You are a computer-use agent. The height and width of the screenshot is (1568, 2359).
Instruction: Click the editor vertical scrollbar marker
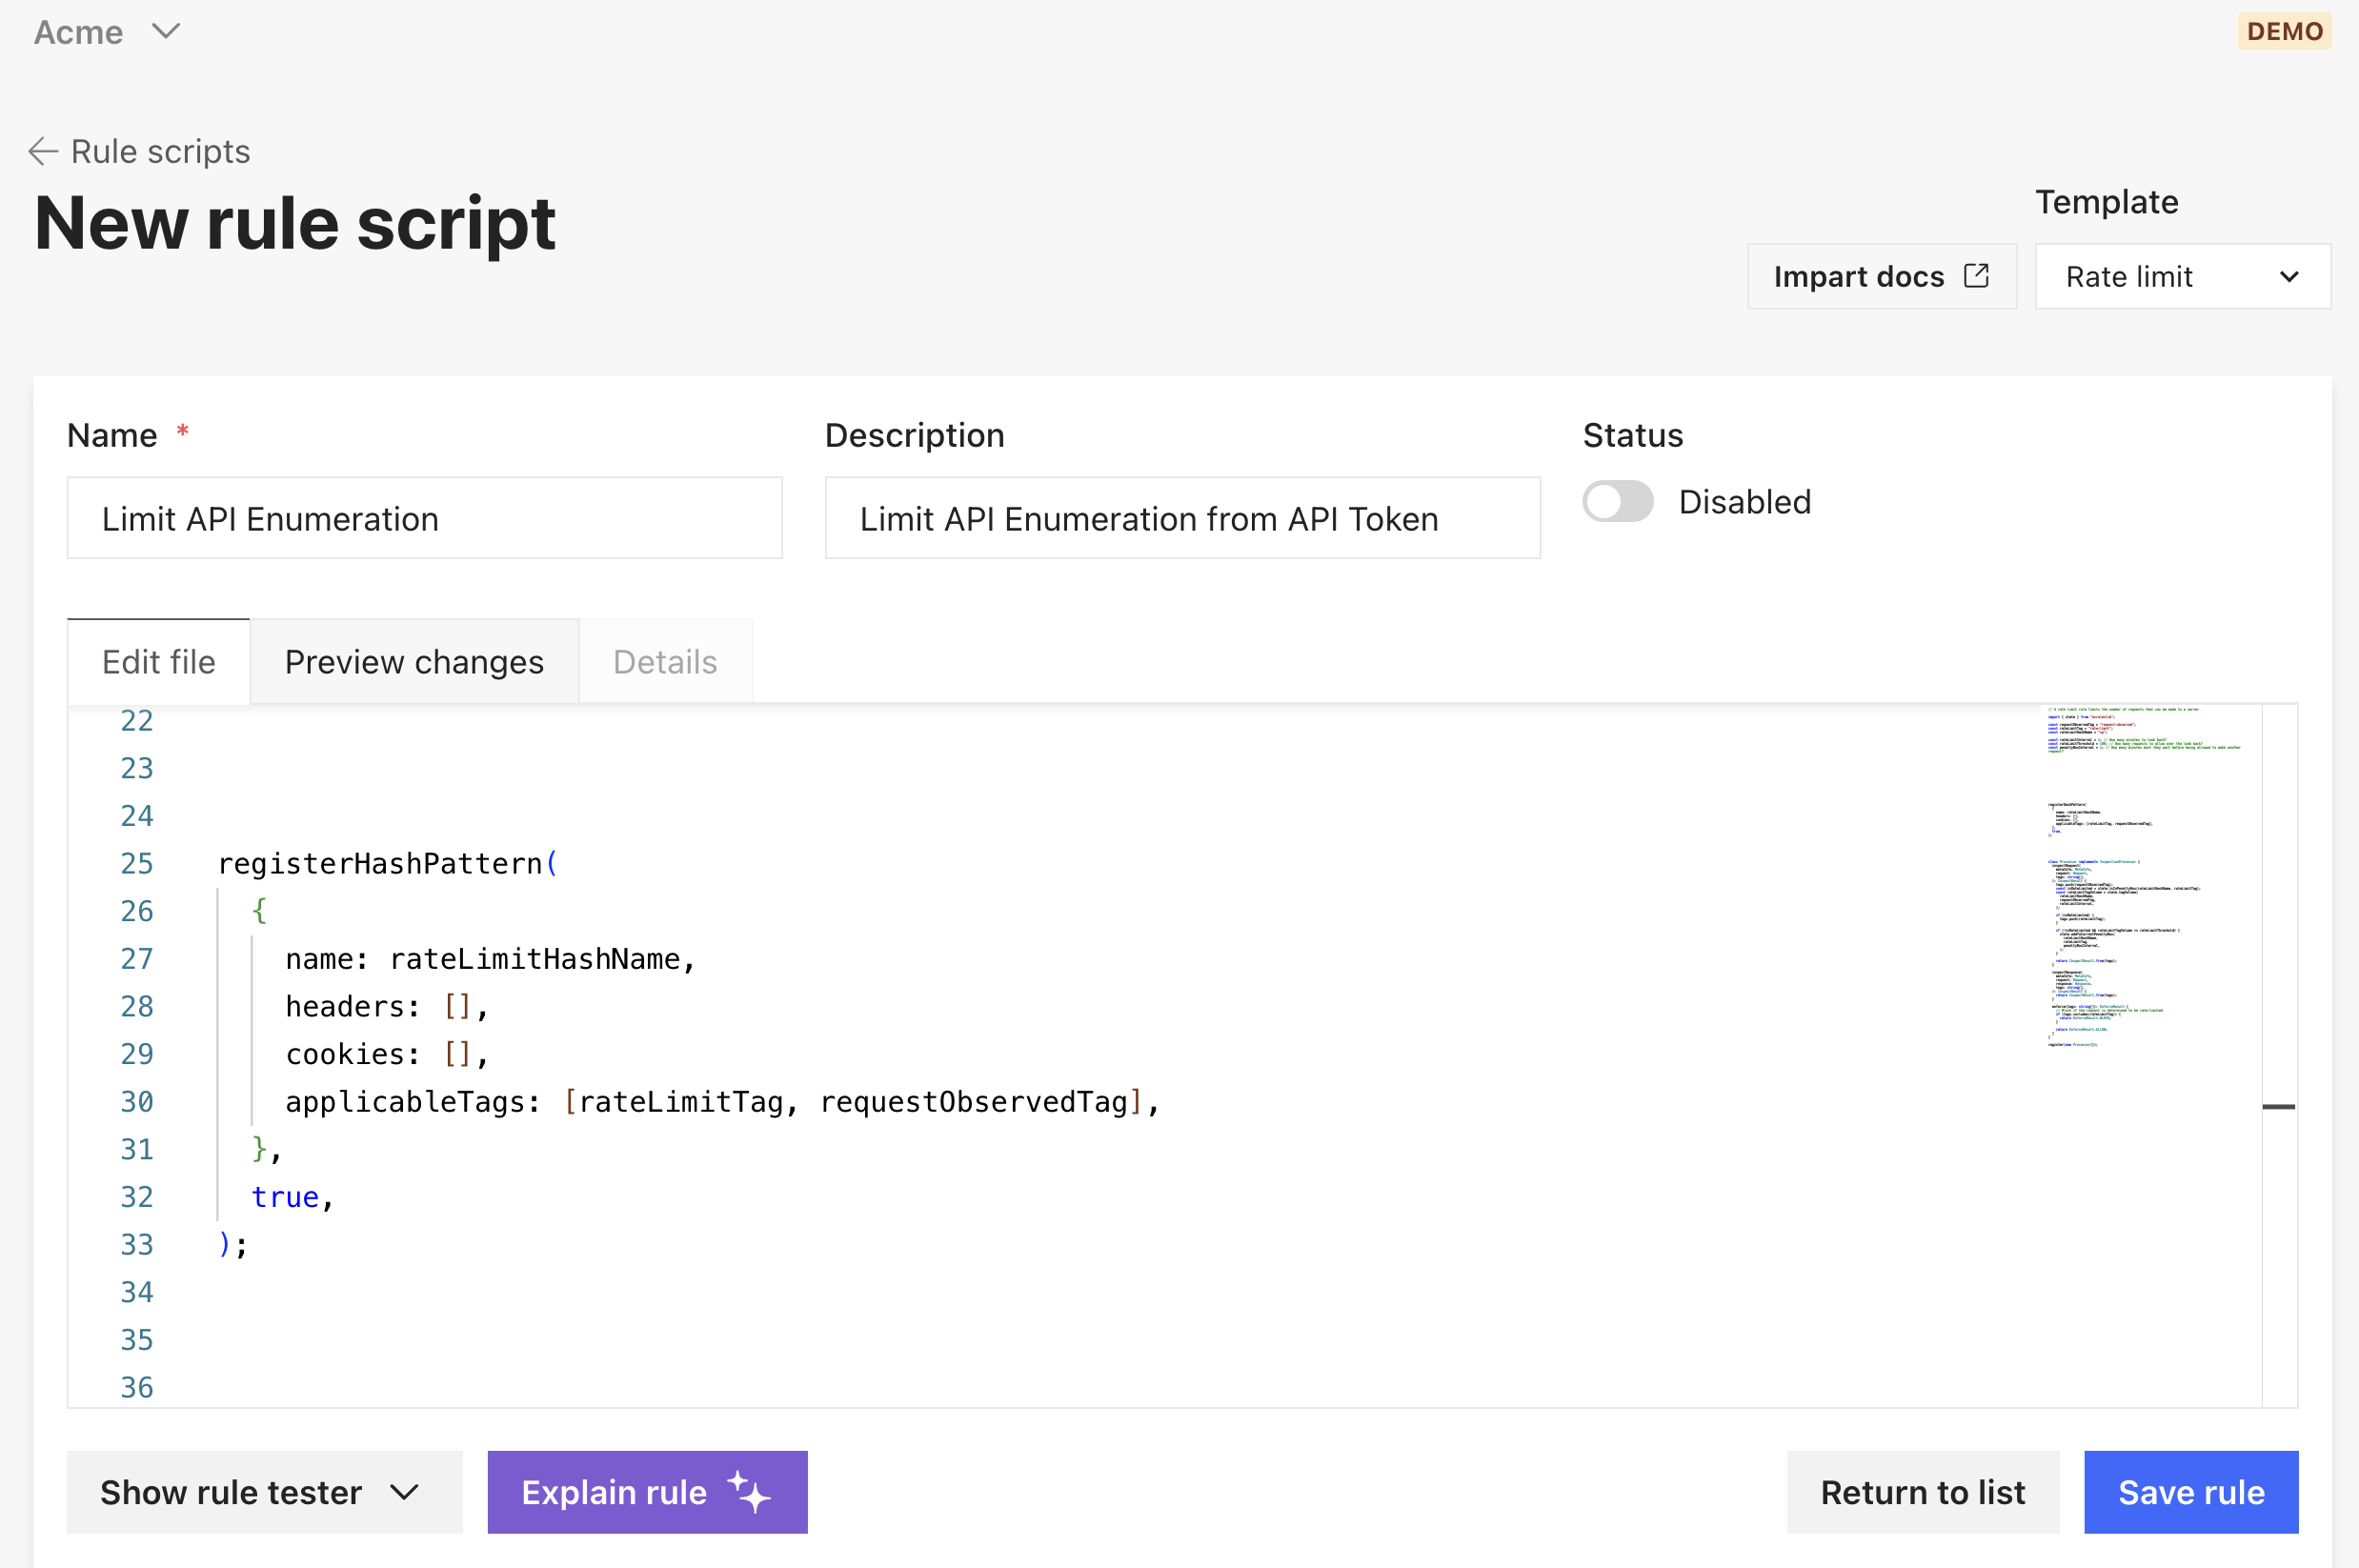[2278, 1106]
